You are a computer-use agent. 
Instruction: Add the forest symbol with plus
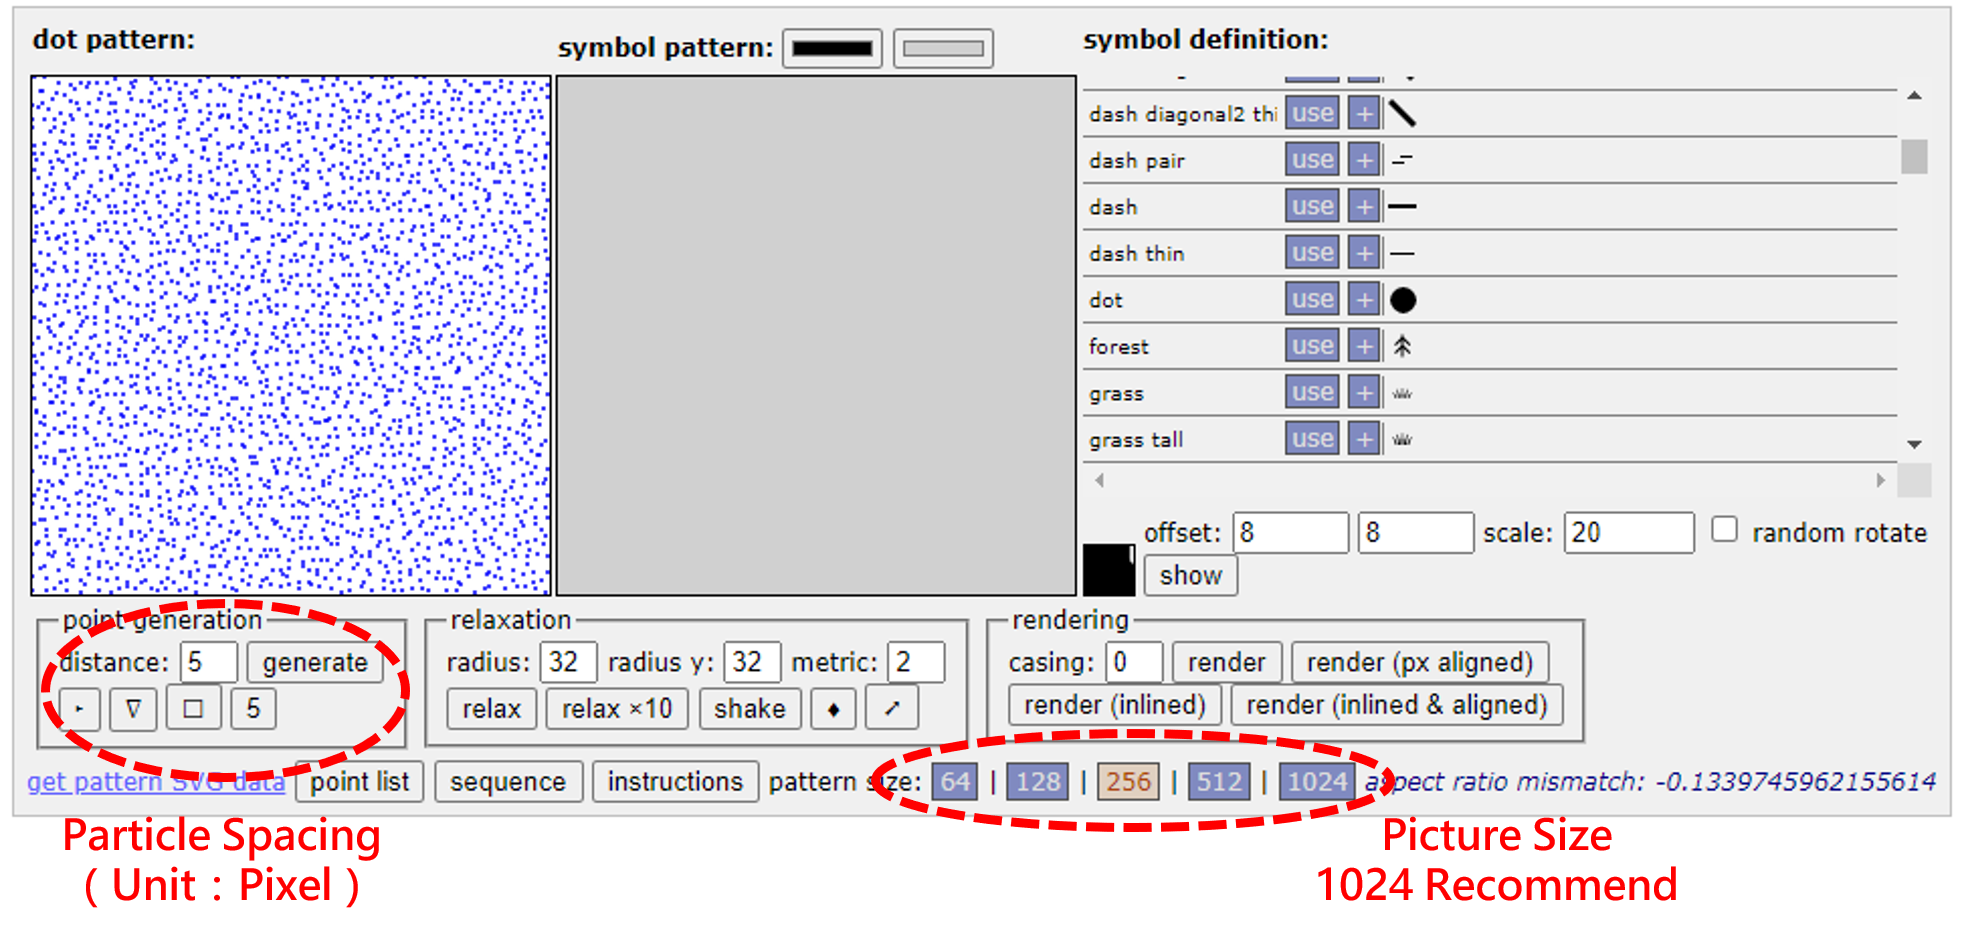[1363, 345]
